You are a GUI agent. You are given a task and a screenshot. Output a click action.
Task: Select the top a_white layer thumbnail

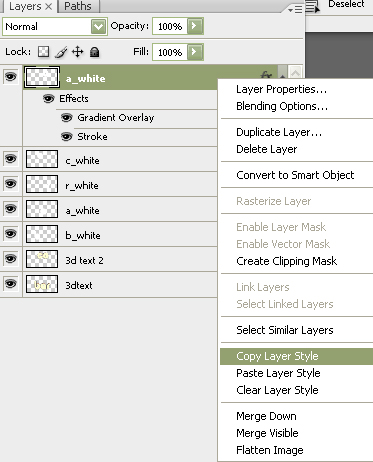click(42, 77)
